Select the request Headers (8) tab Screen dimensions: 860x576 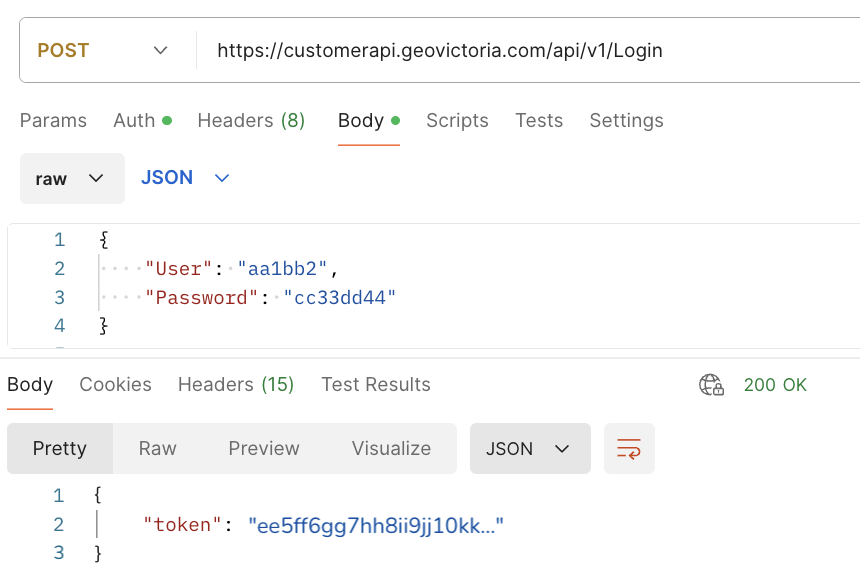click(x=251, y=121)
